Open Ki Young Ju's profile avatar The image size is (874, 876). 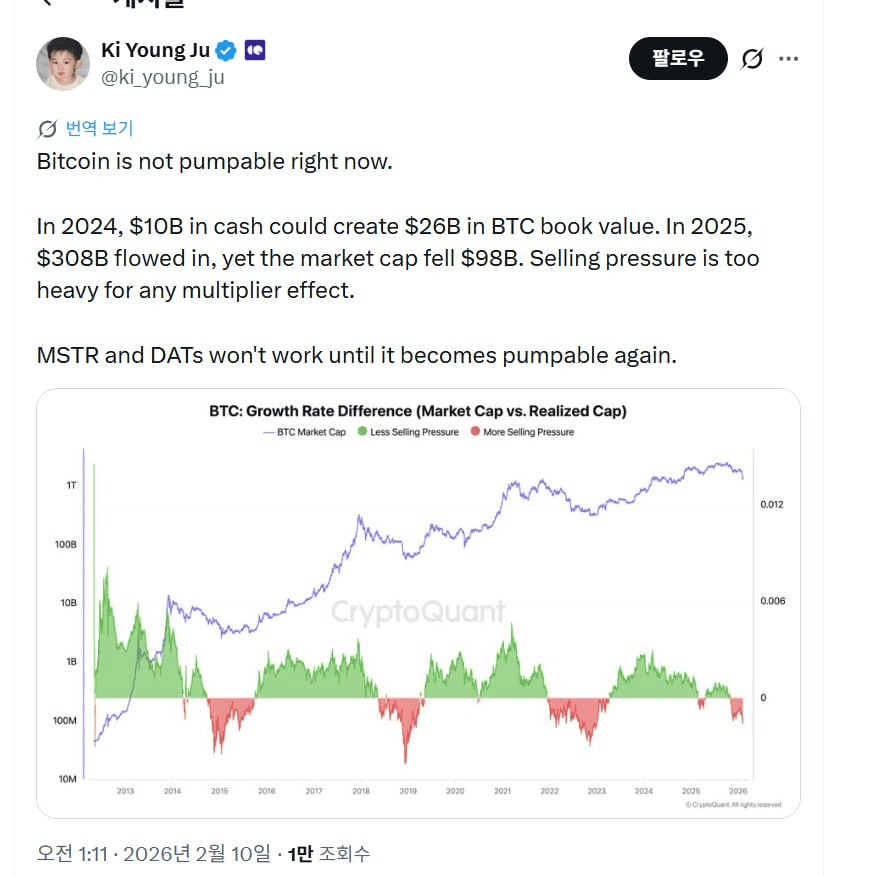point(63,63)
